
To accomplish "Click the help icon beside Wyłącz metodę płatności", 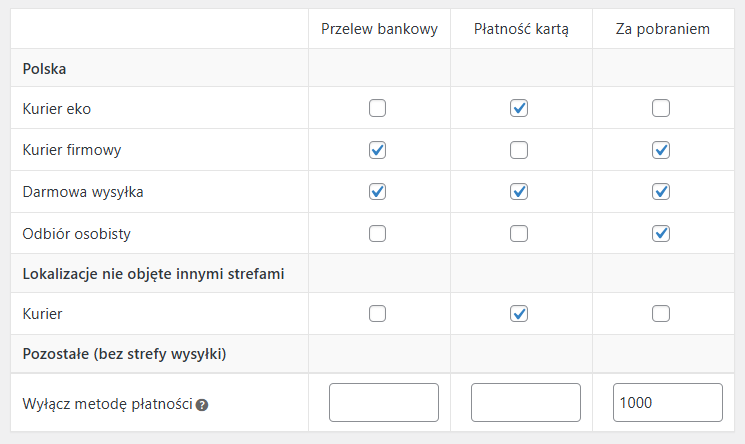I will (x=202, y=405).
